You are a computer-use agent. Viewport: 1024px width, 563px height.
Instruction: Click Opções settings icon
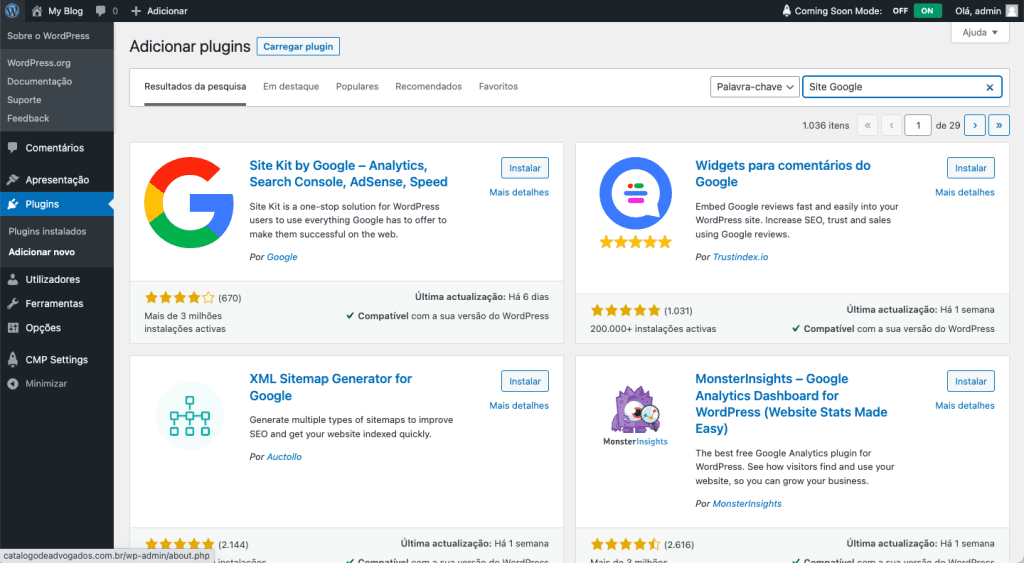click(12, 328)
